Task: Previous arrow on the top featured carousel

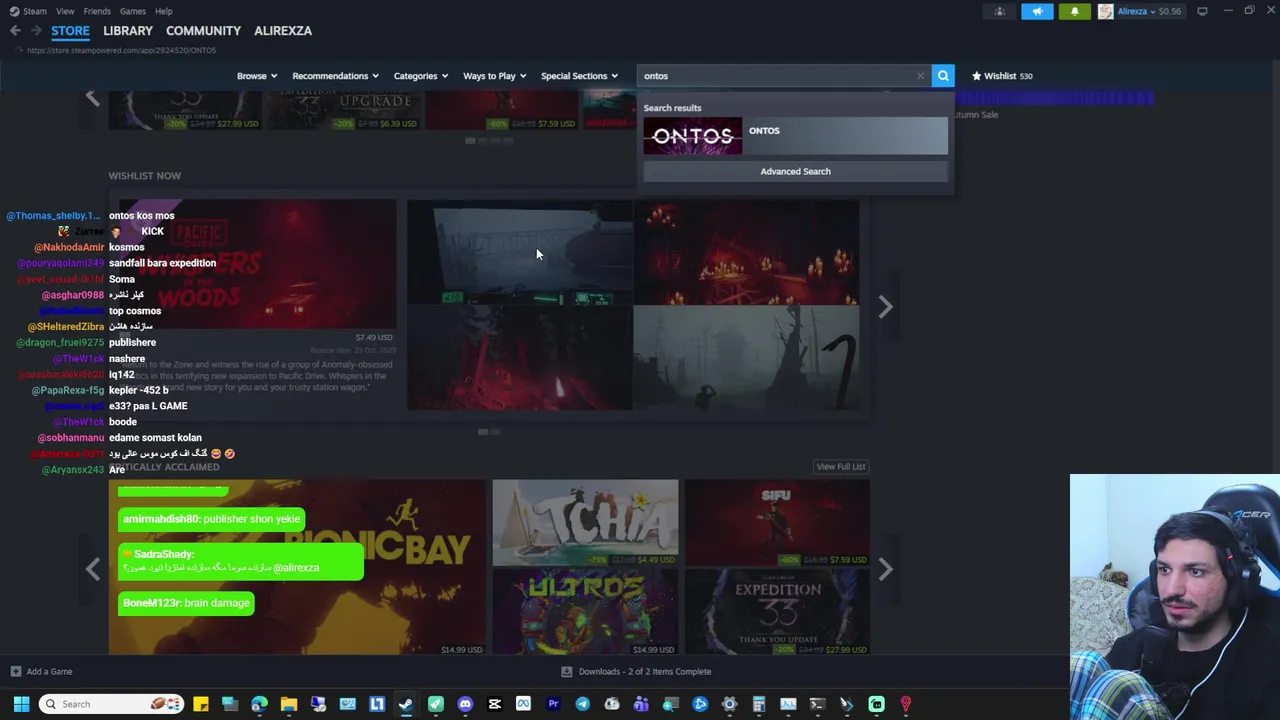Action: [x=93, y=97]
